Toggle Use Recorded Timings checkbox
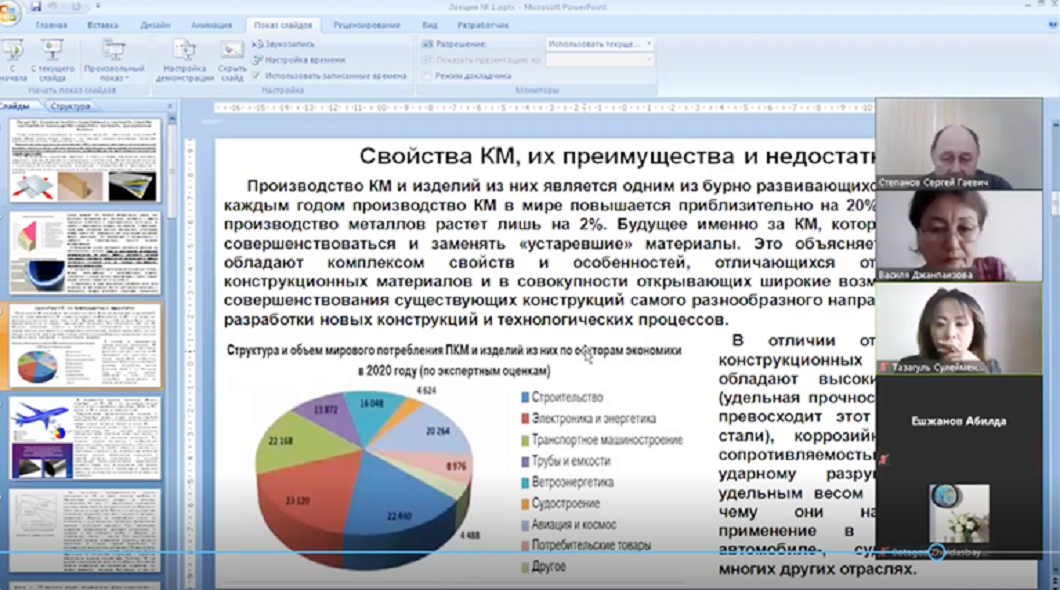This screenshot has height=590, width=1060. pos(258,76)
